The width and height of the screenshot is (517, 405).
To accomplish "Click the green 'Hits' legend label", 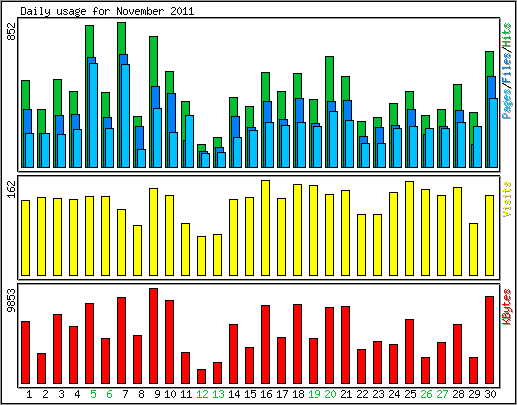I will point(507,35).
